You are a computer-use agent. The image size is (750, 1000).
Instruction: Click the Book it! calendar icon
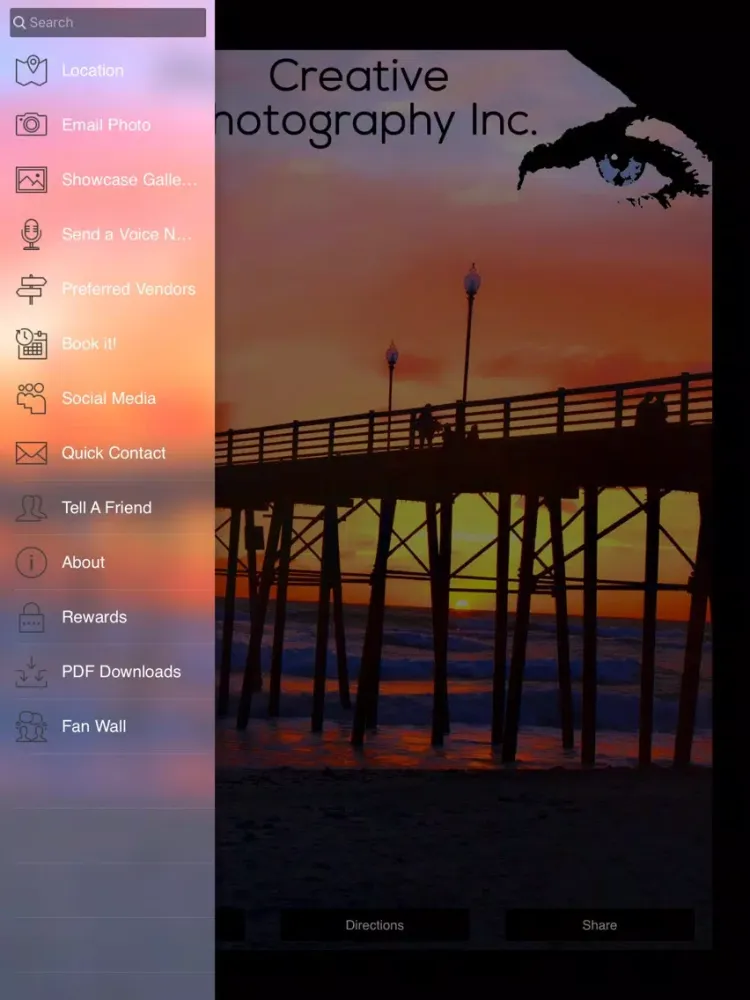click(31, 344)
